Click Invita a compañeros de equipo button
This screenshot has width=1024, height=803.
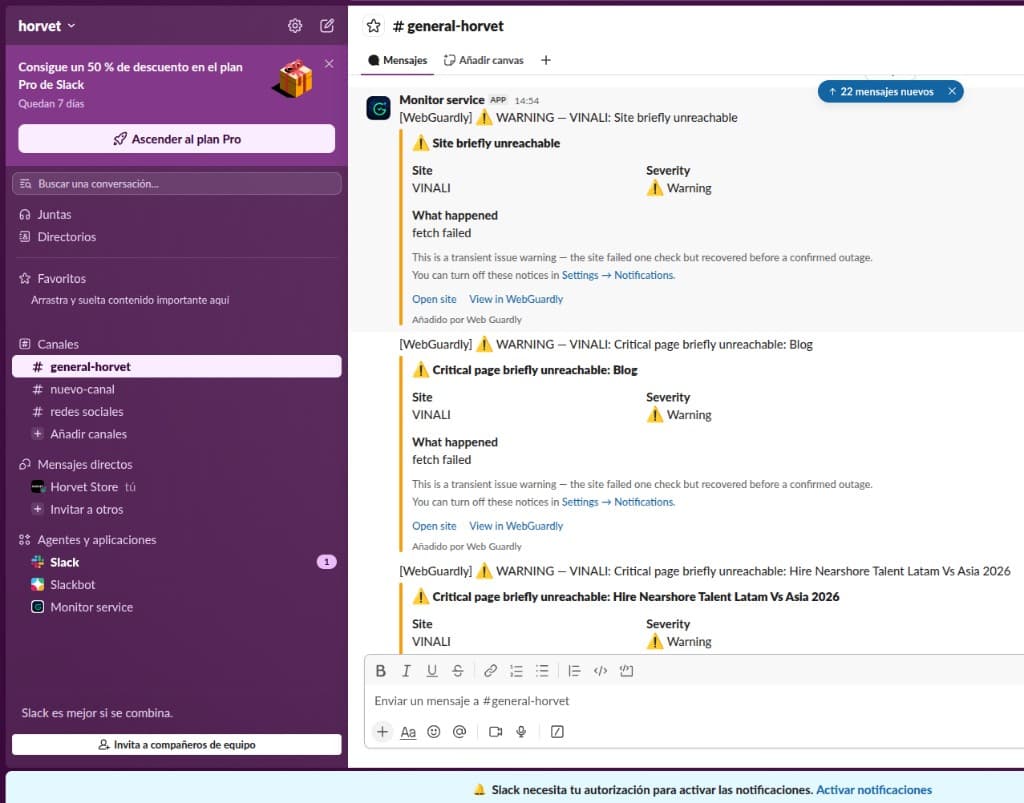point(176,744)
